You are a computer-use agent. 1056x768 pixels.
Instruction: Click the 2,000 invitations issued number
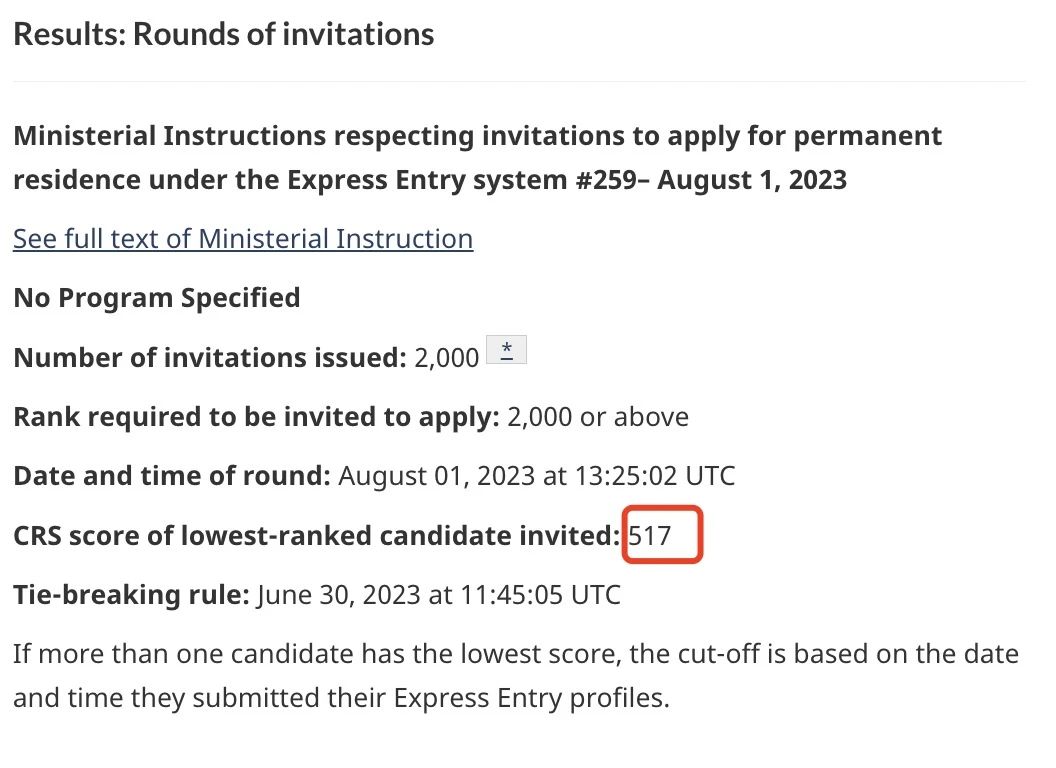pyautogui.click(x=447, y=358)
